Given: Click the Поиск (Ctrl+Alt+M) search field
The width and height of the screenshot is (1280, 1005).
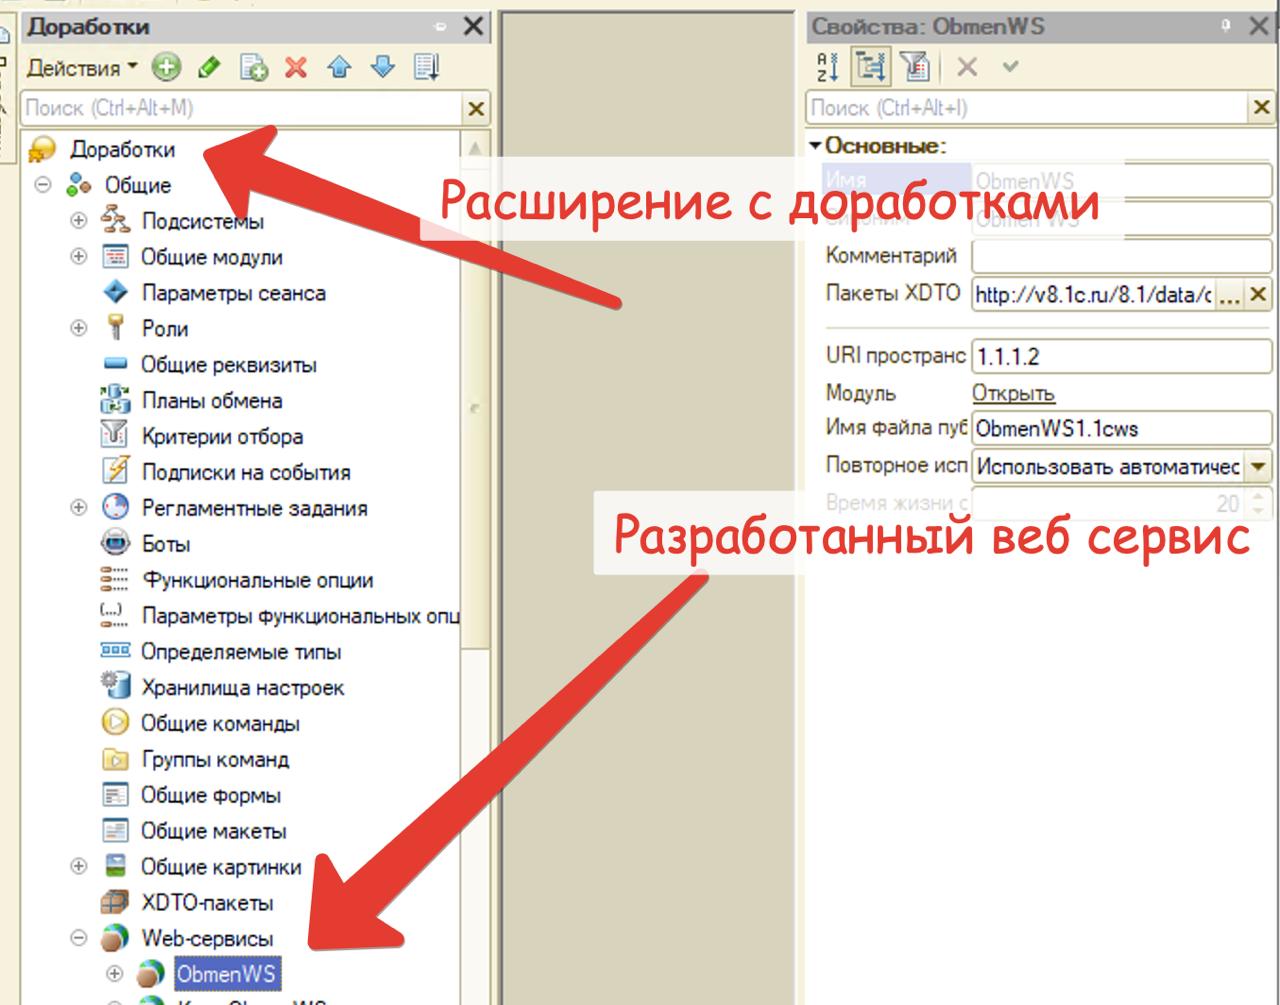Looking at the screenshot, I should [x=241, y=108].
